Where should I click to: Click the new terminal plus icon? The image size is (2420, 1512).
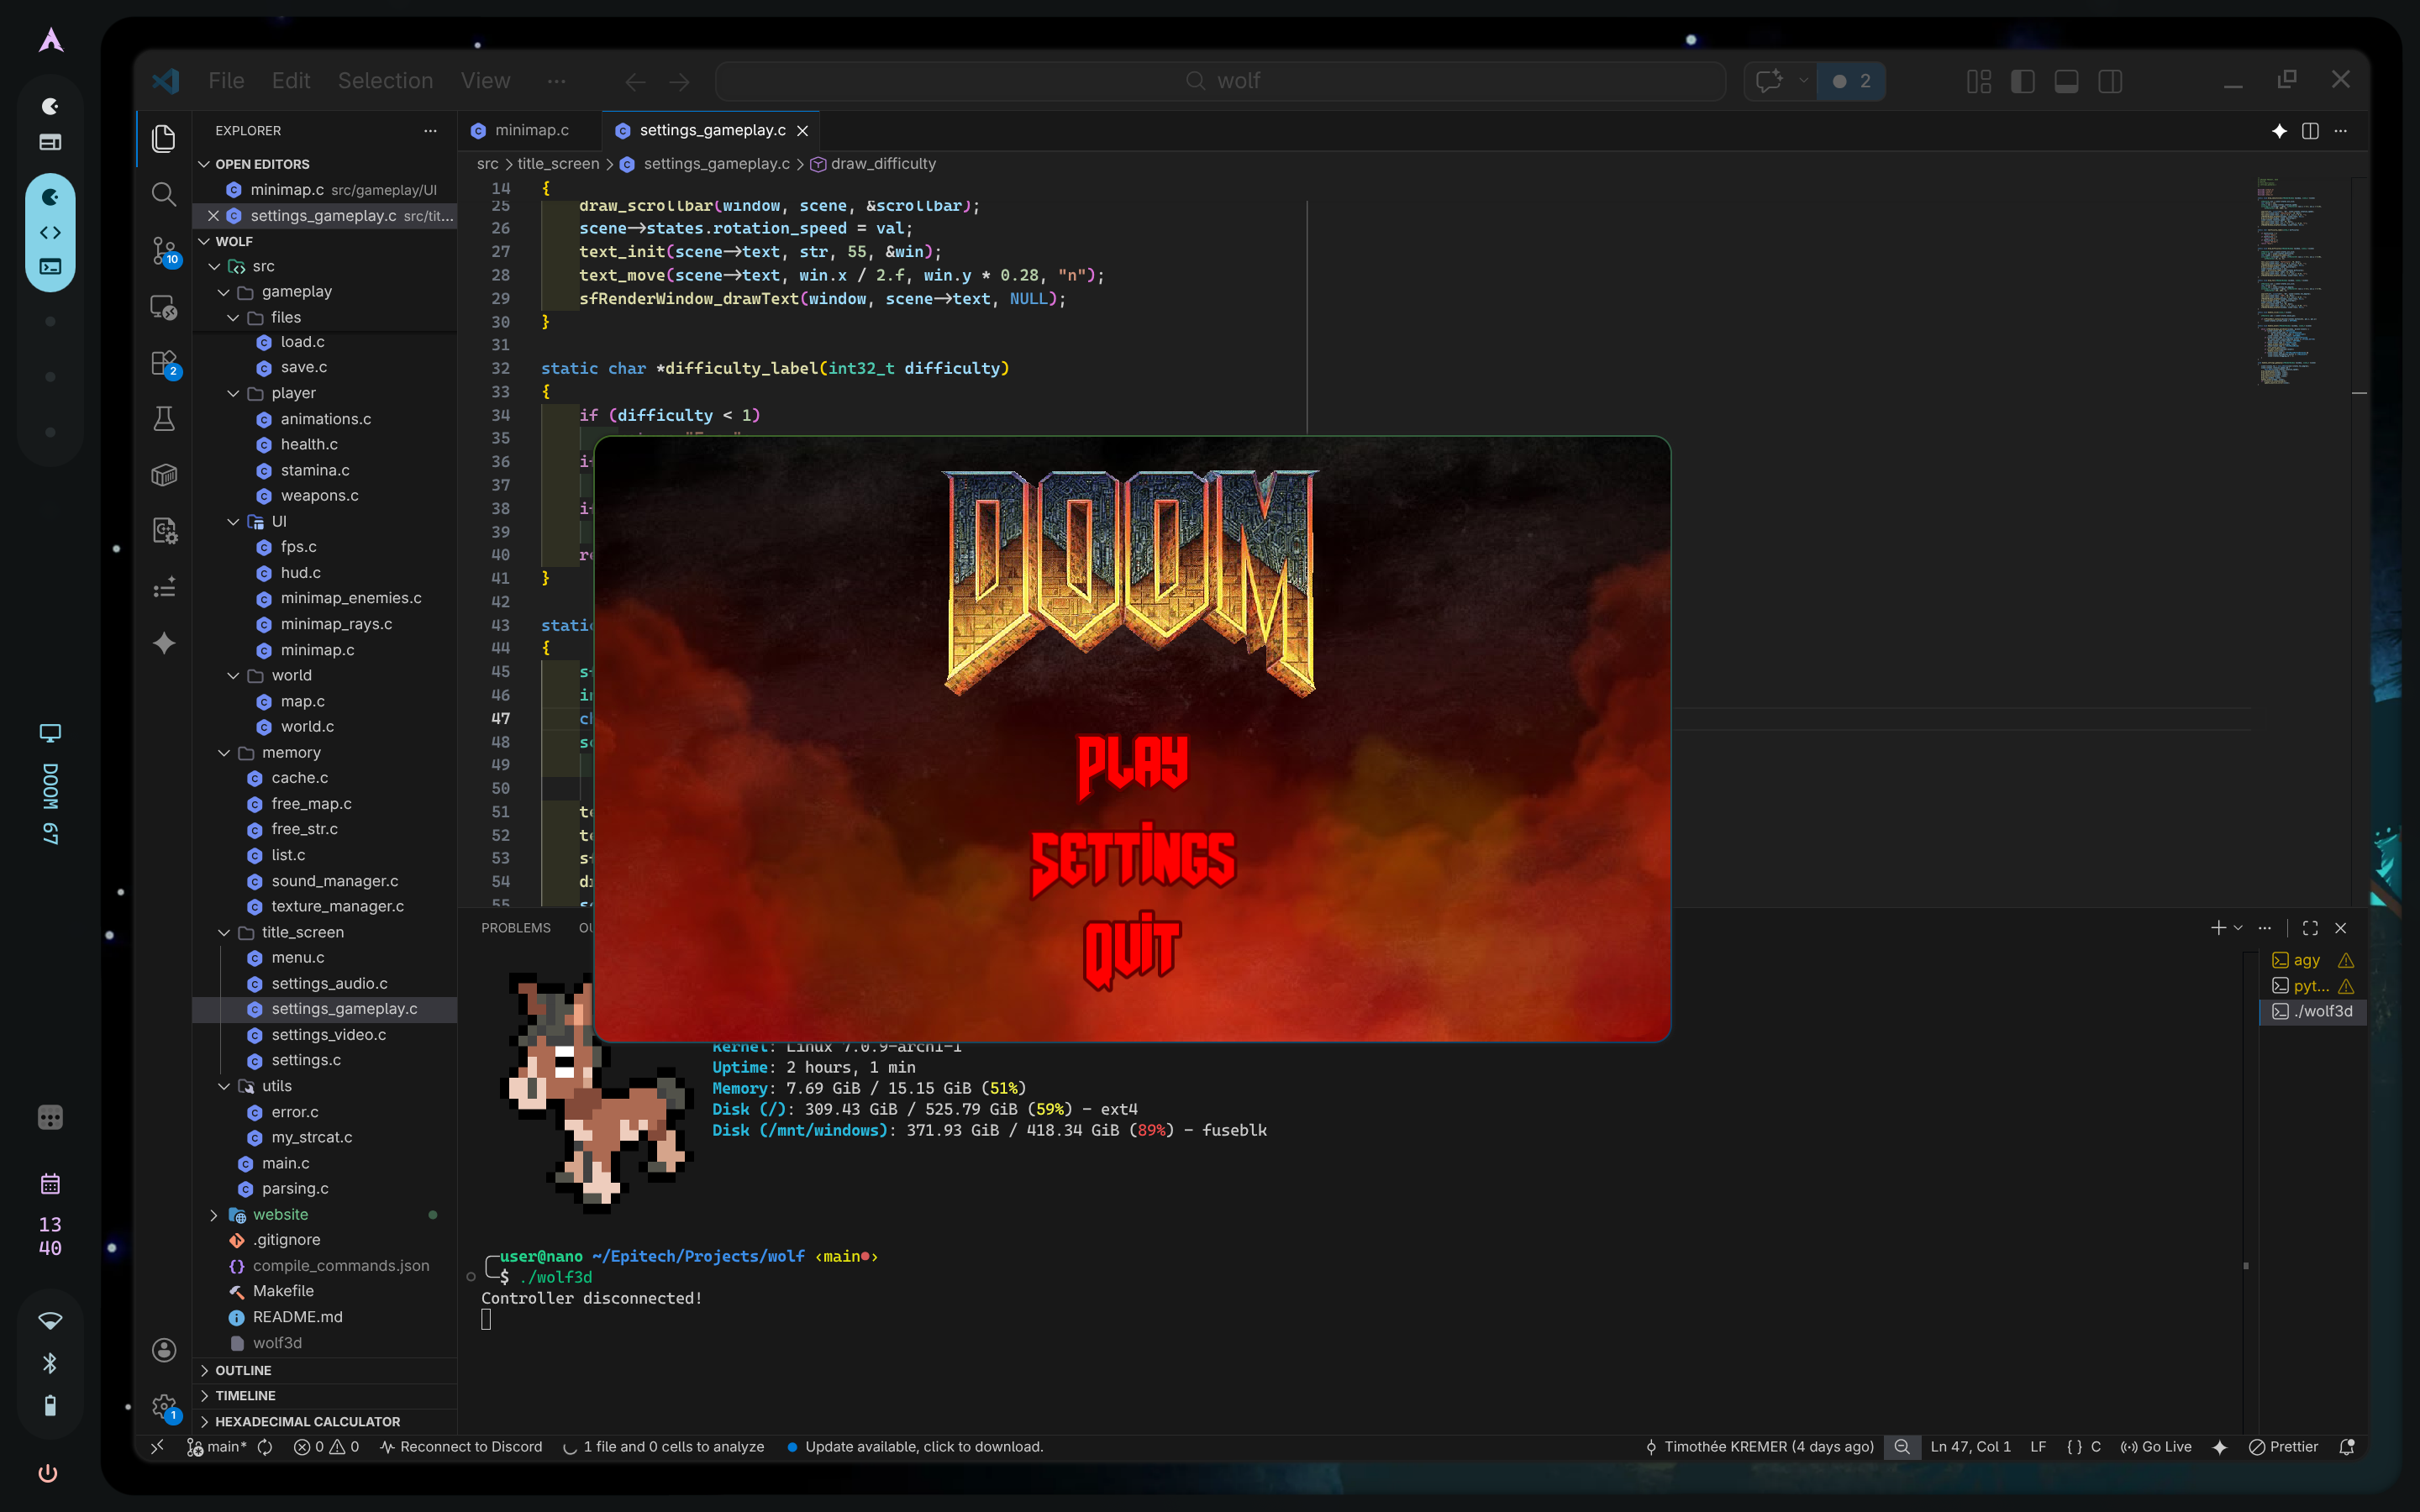pyautogui.click(x=2218, y=928)
